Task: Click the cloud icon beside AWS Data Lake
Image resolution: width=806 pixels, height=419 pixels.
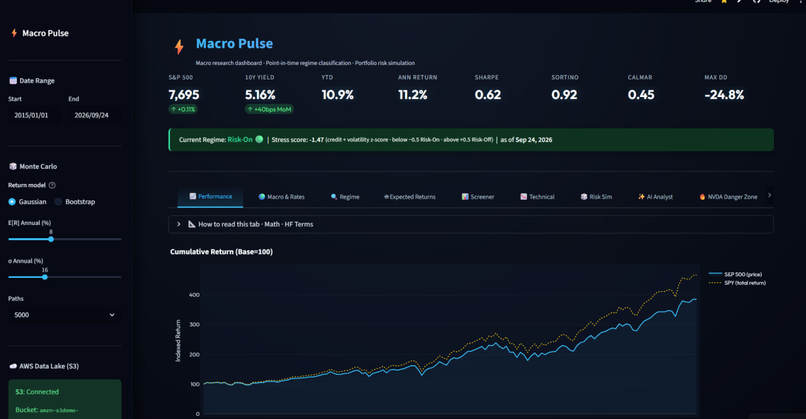Action: tap(13, 366)
